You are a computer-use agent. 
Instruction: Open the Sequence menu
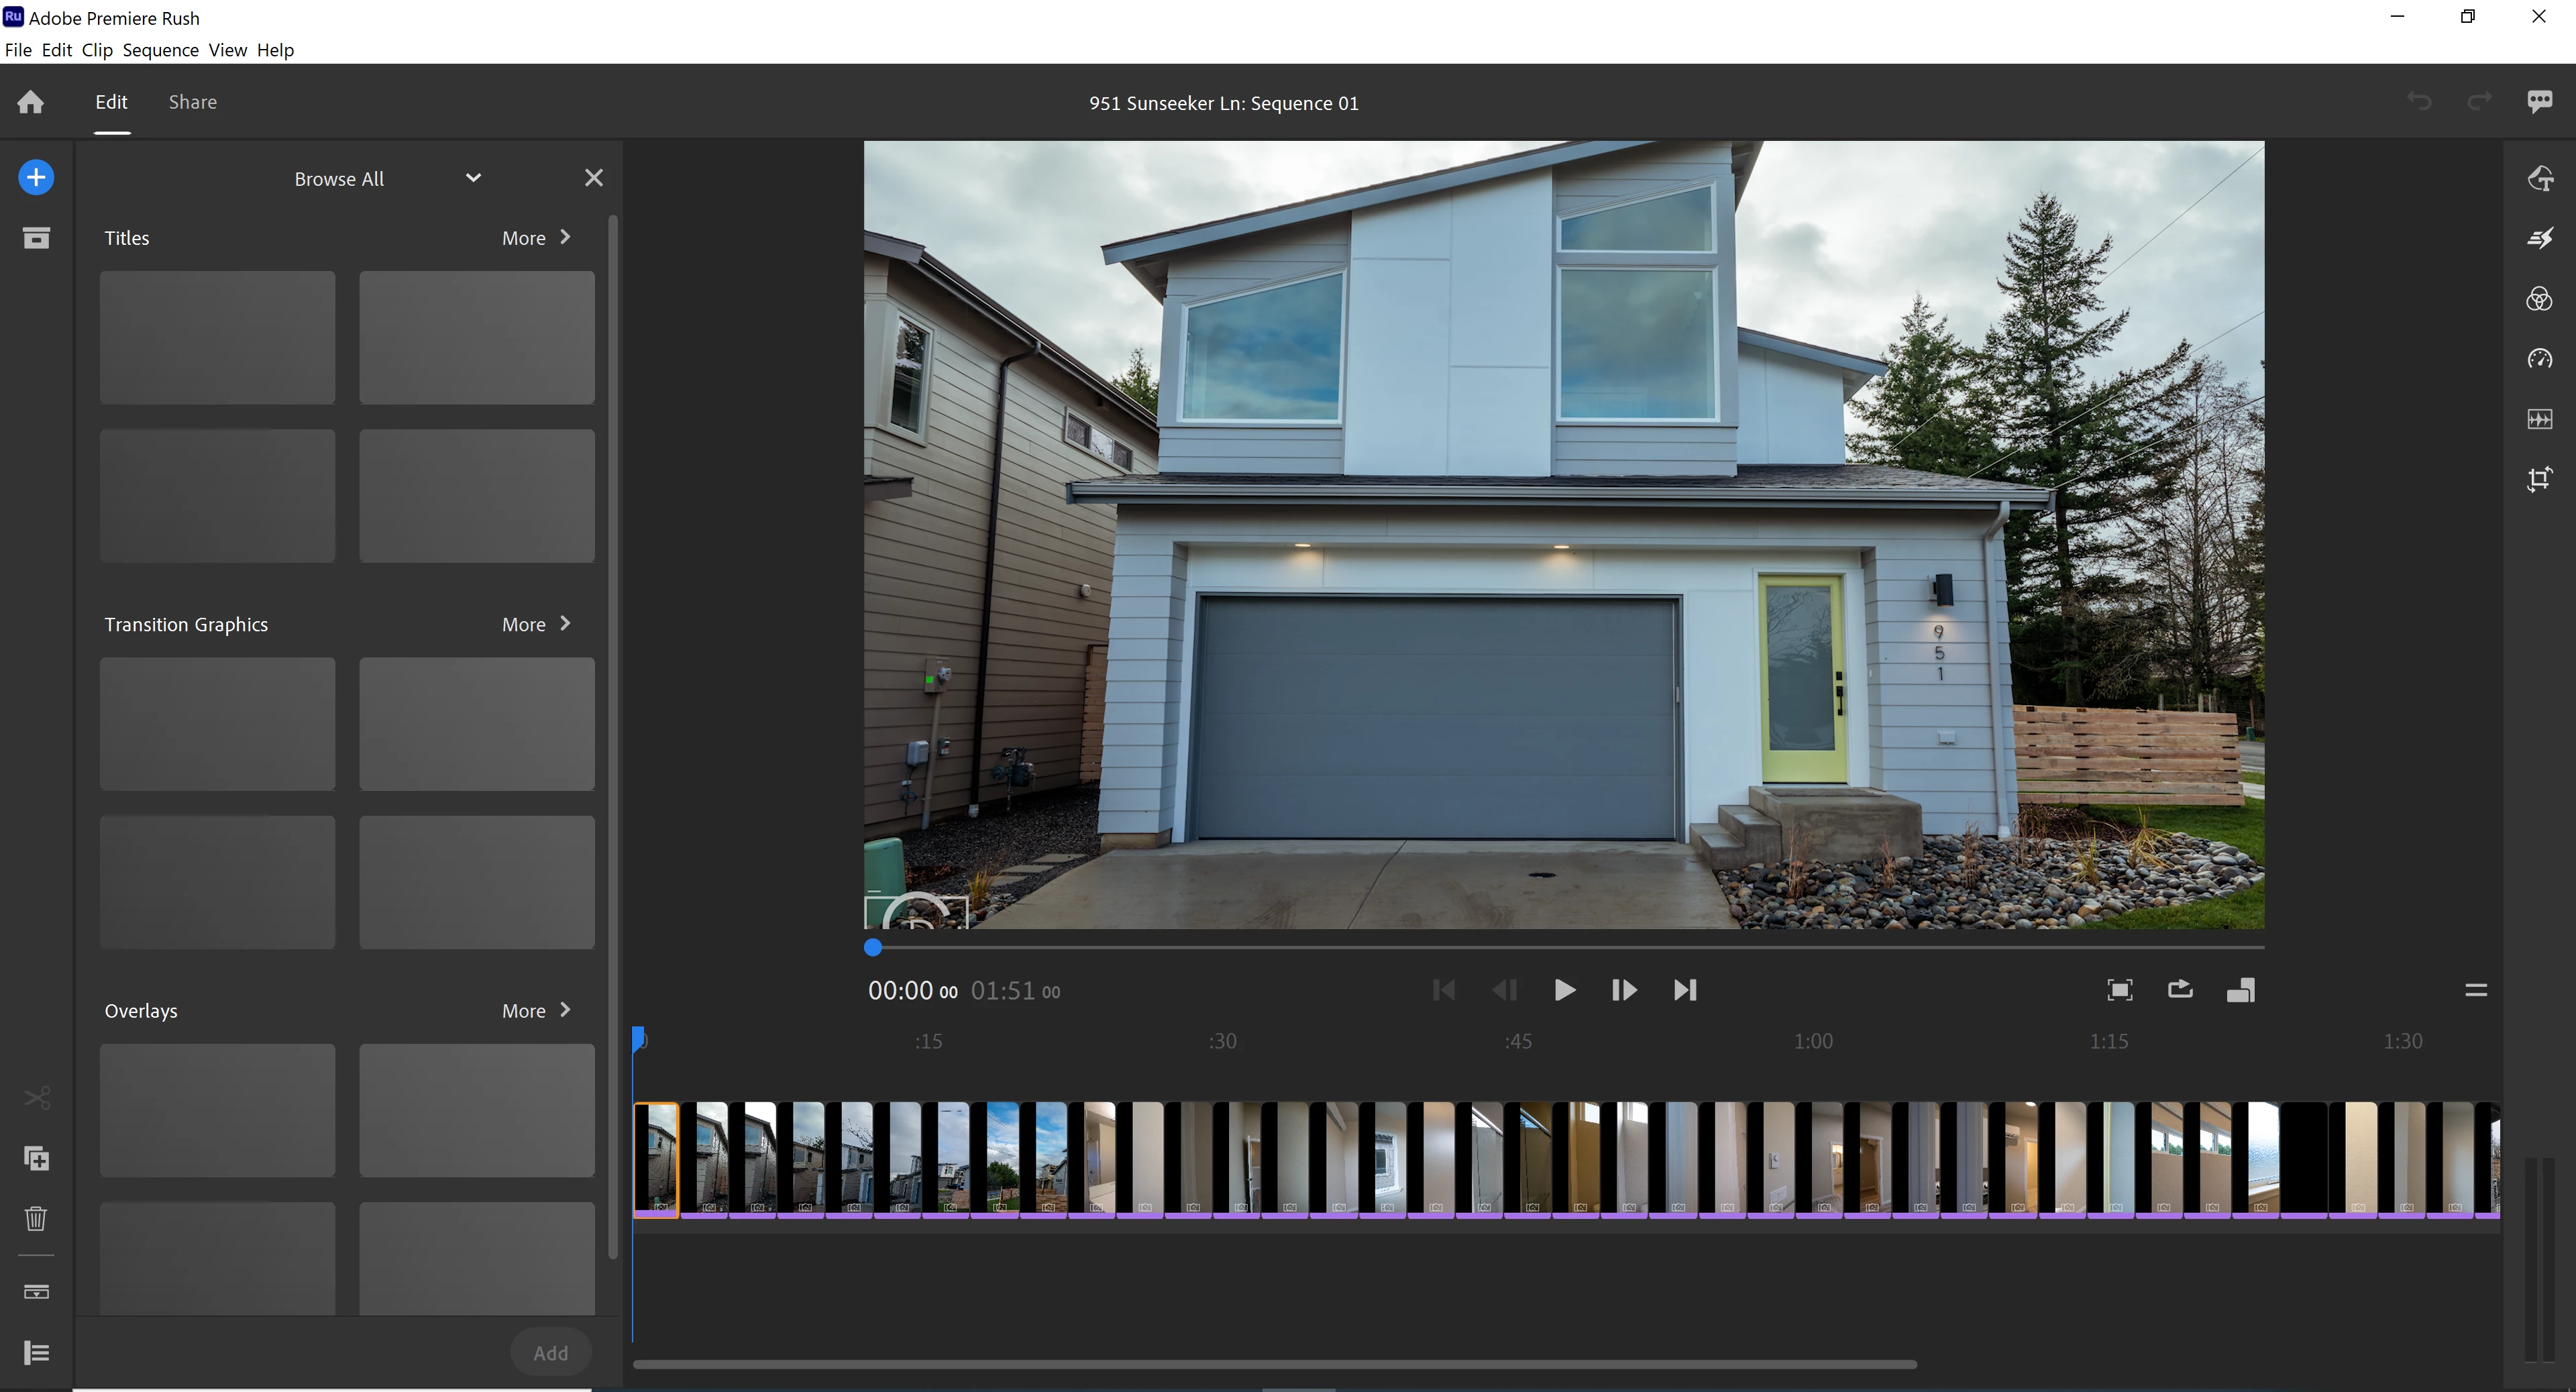(160, 50)
